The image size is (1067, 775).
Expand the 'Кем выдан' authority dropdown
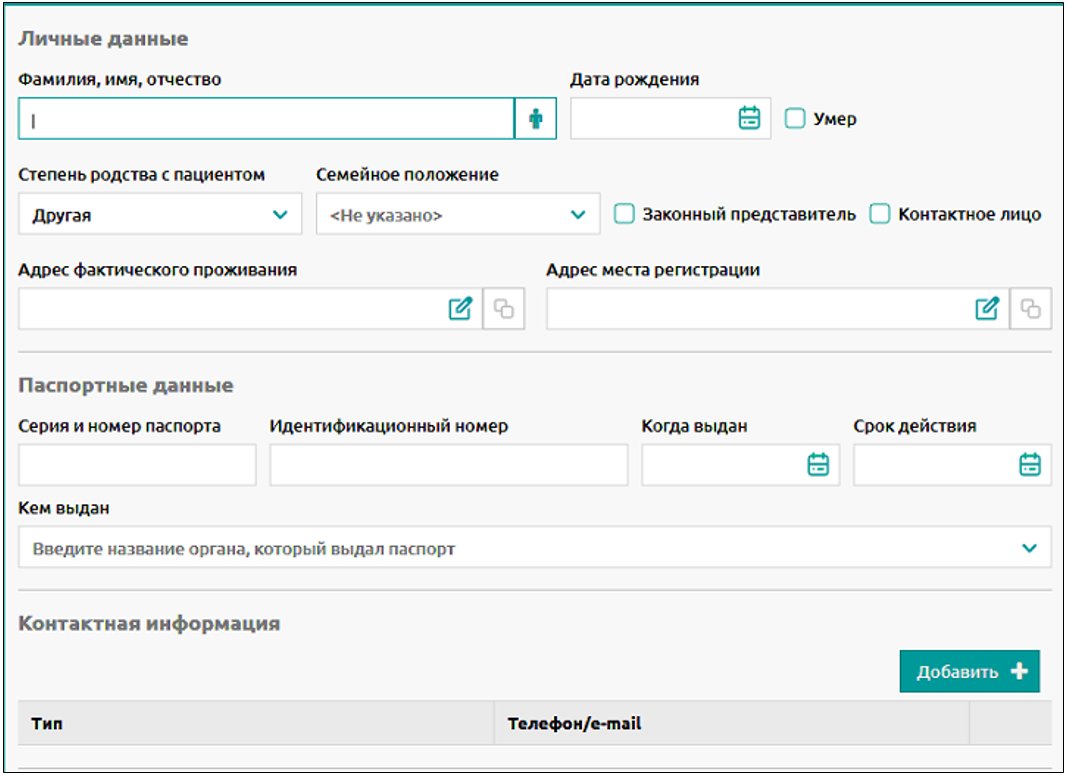tap(535, 548)
